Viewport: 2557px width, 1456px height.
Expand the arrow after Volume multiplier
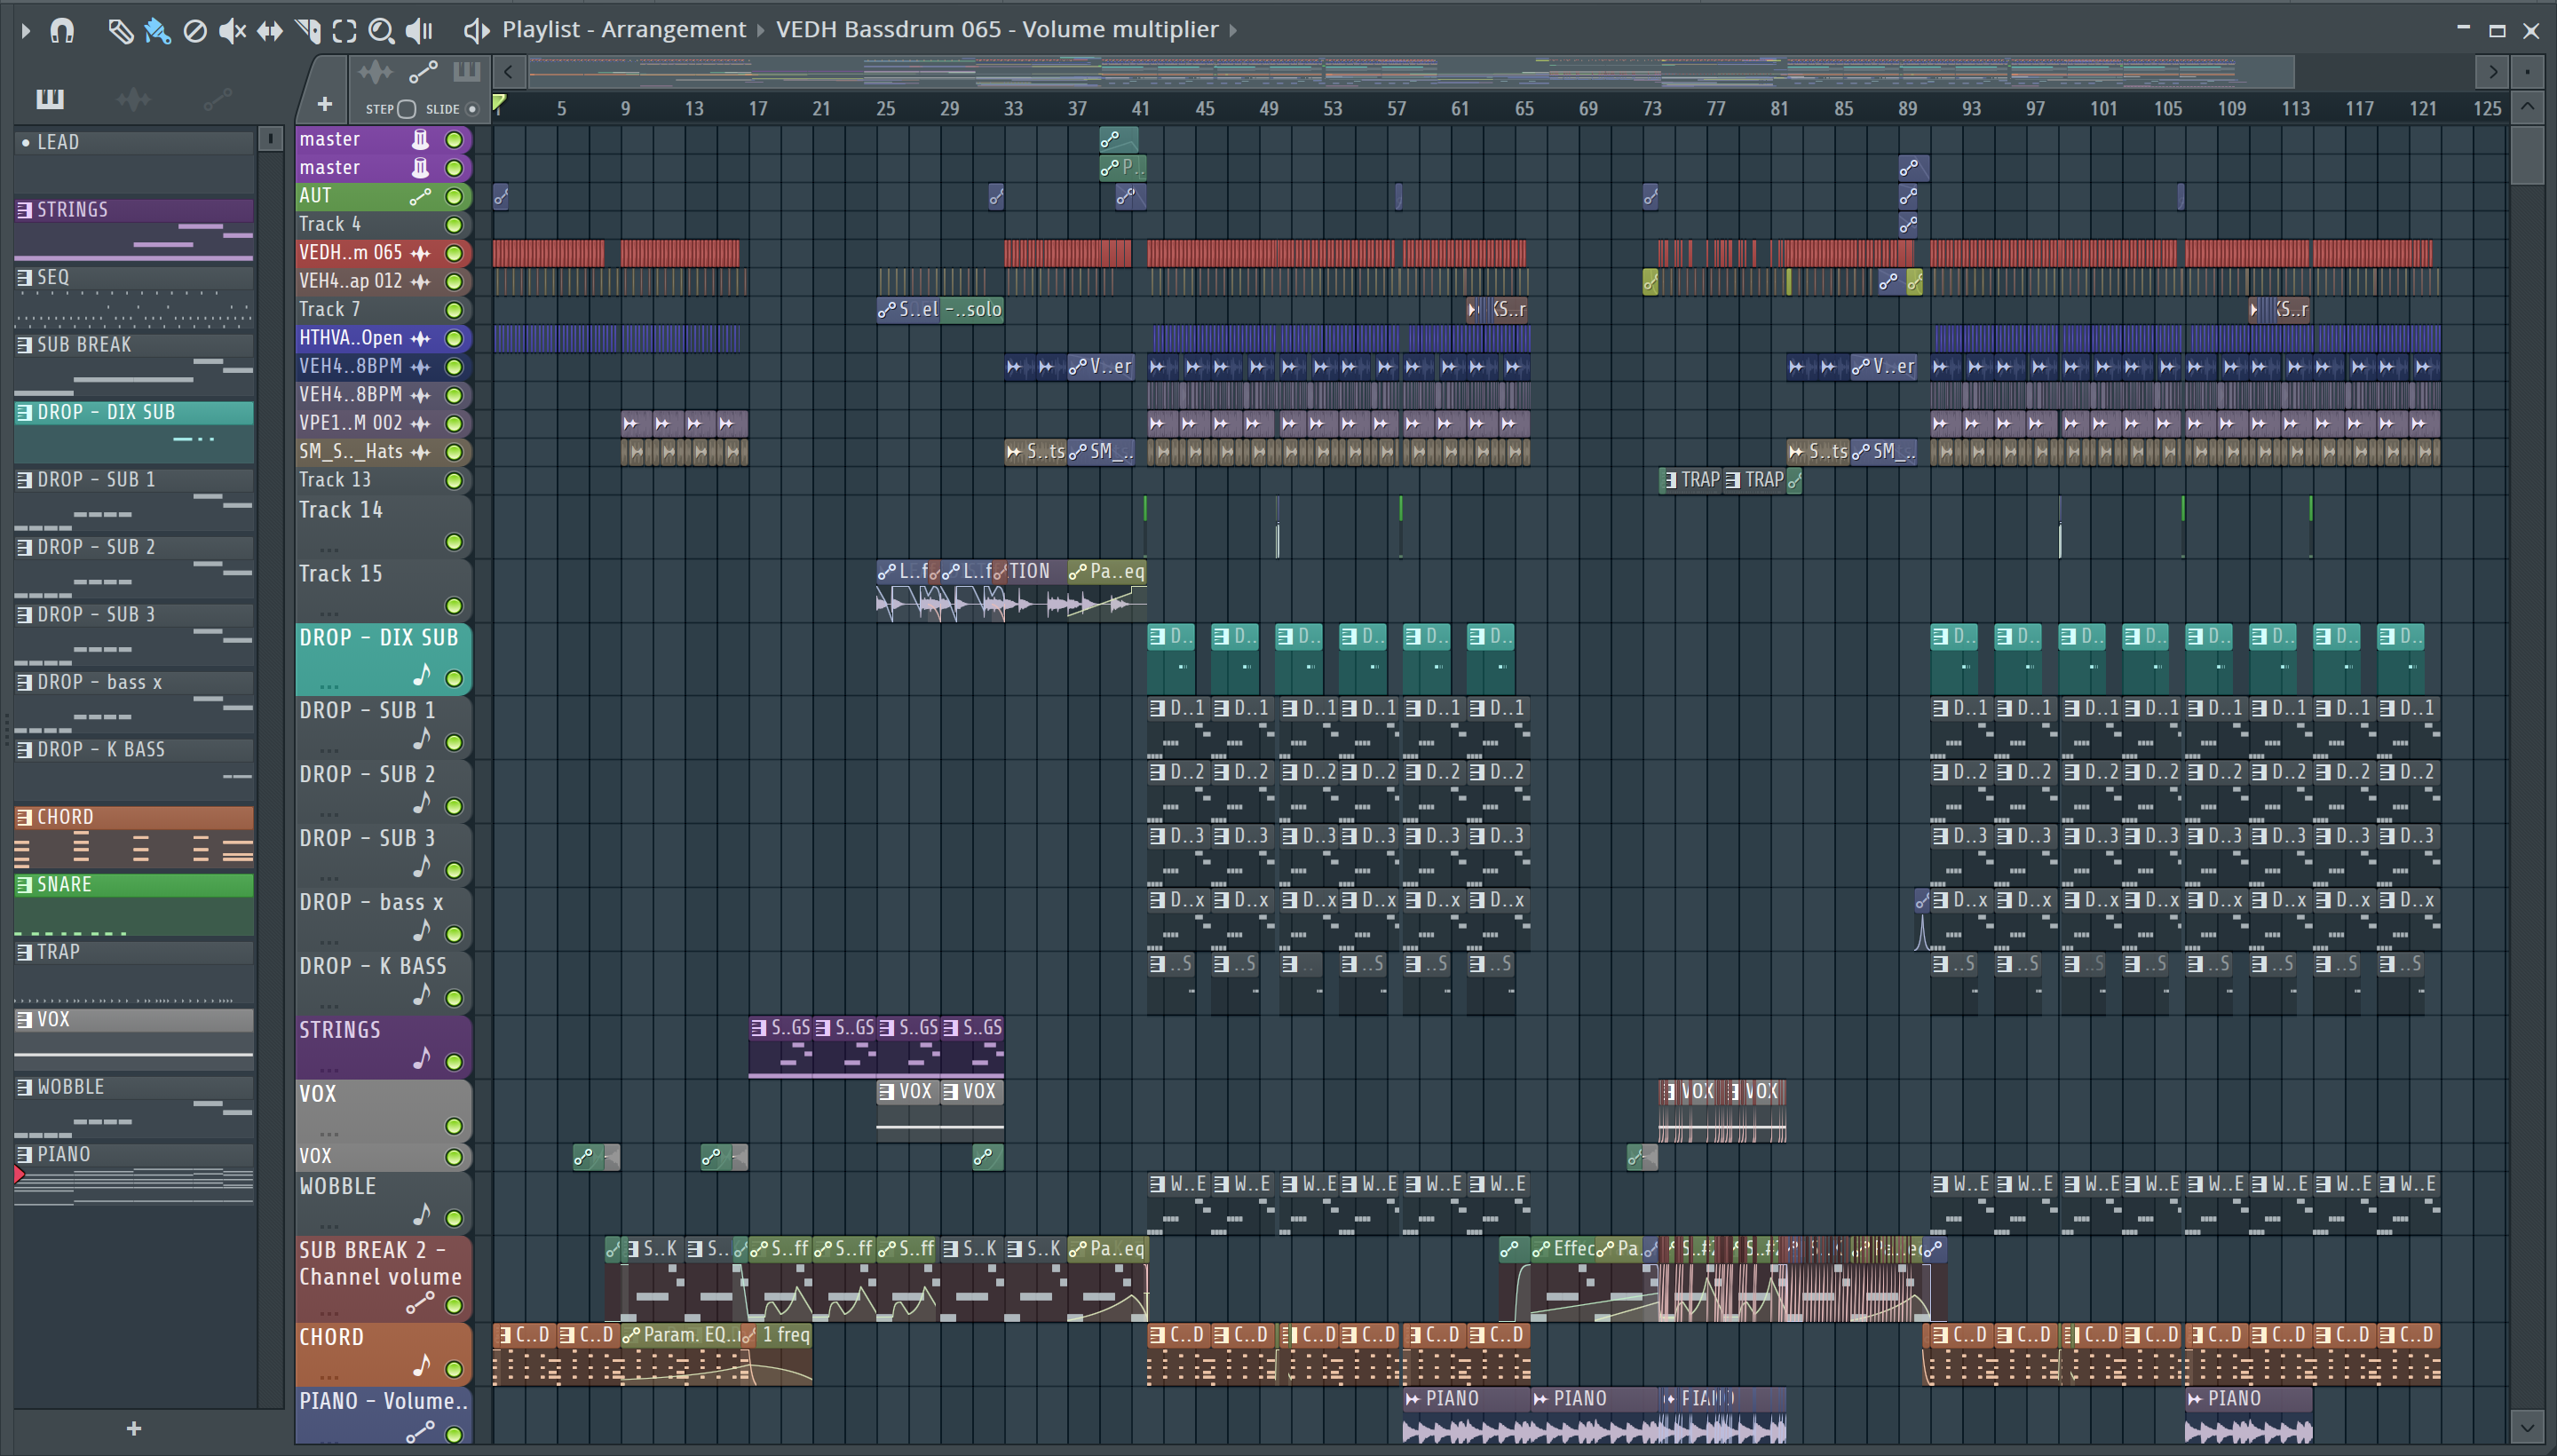pyautogui.click(x=1233, y=31)
